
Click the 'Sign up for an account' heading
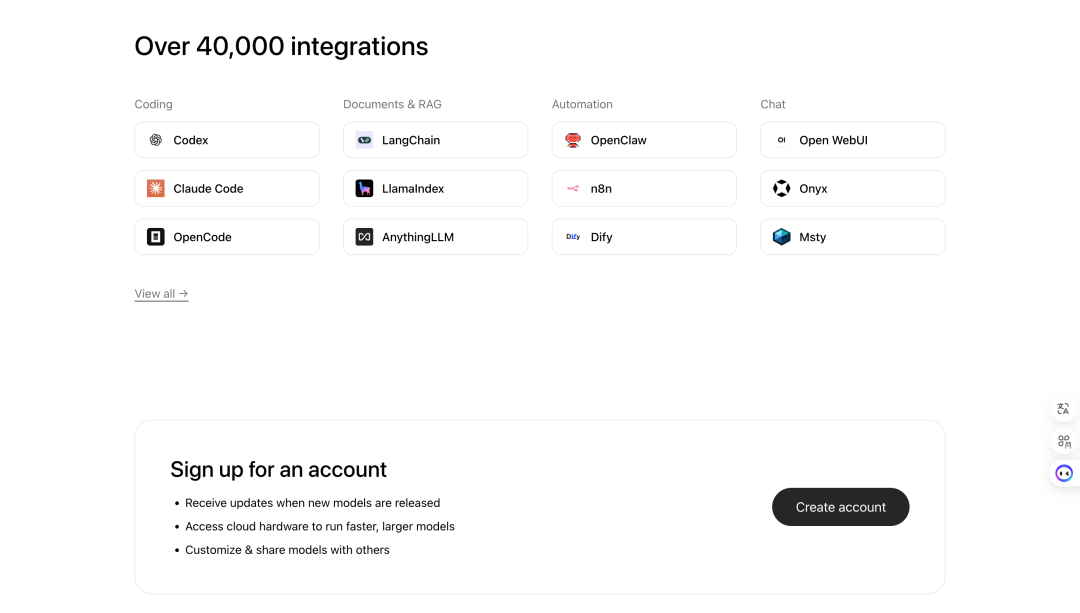(x=278, y=469)
